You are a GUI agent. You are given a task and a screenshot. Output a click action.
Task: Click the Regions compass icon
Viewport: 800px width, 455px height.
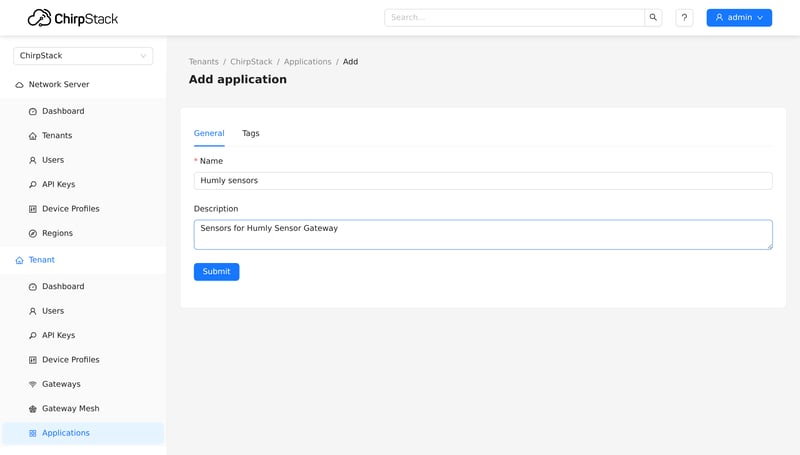click(33, 234)
